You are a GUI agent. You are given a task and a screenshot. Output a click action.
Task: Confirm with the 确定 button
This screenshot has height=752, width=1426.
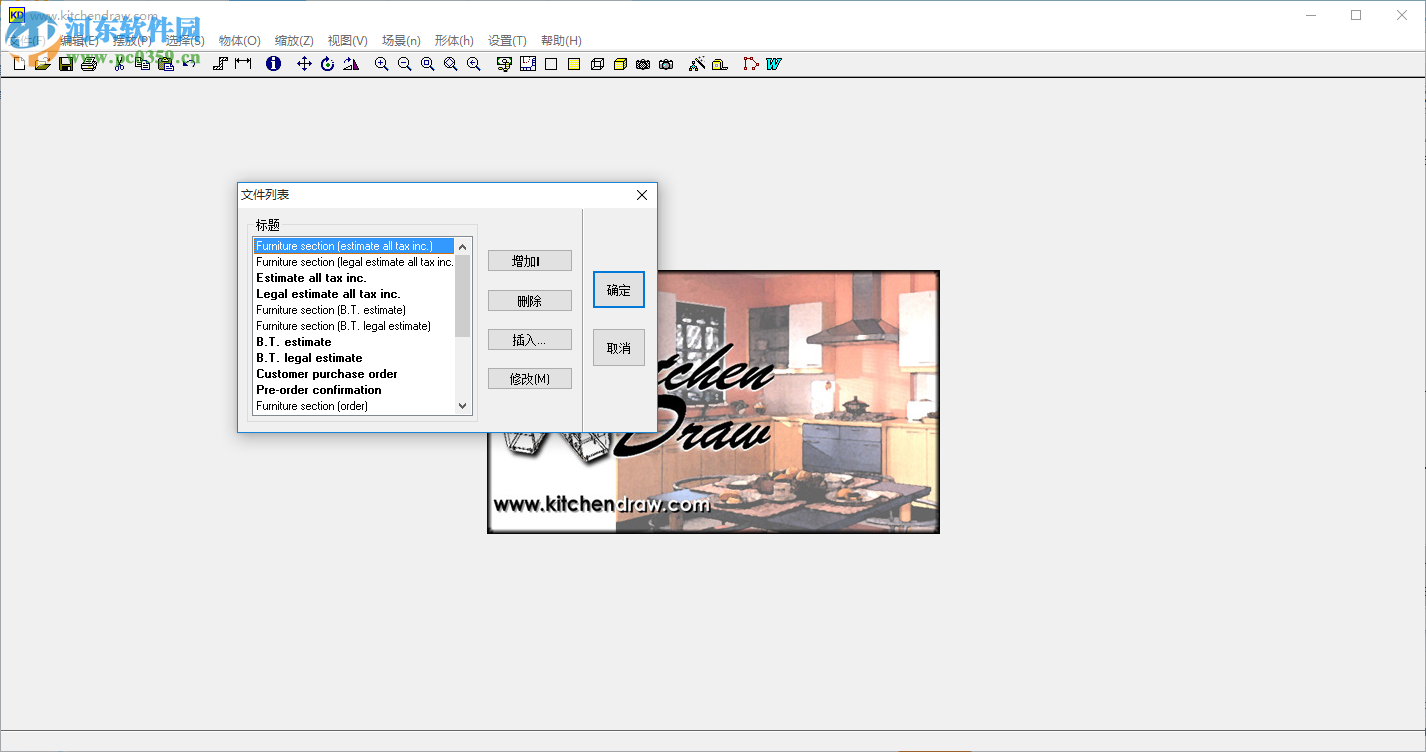click(x=619, y=290)
